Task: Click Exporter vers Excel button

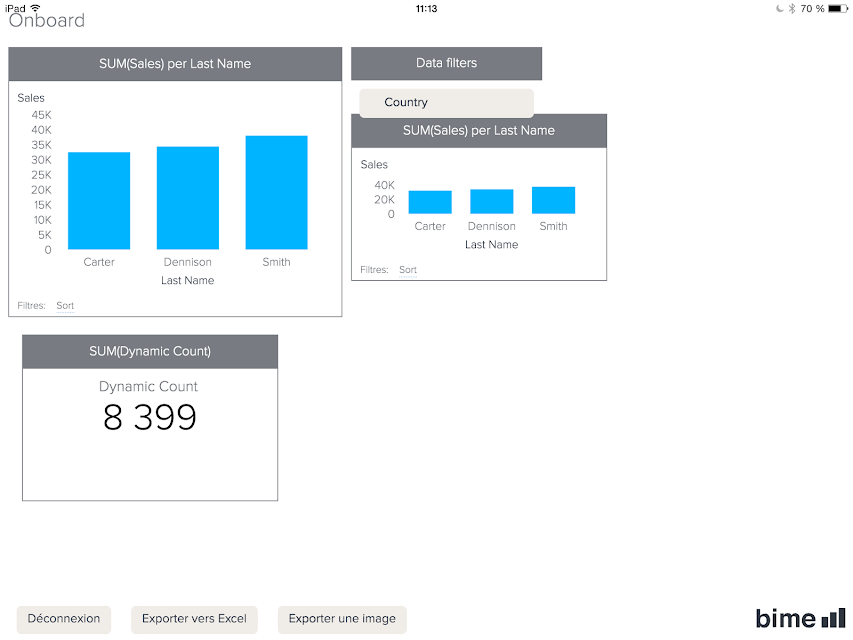Action: click(194, 619)
